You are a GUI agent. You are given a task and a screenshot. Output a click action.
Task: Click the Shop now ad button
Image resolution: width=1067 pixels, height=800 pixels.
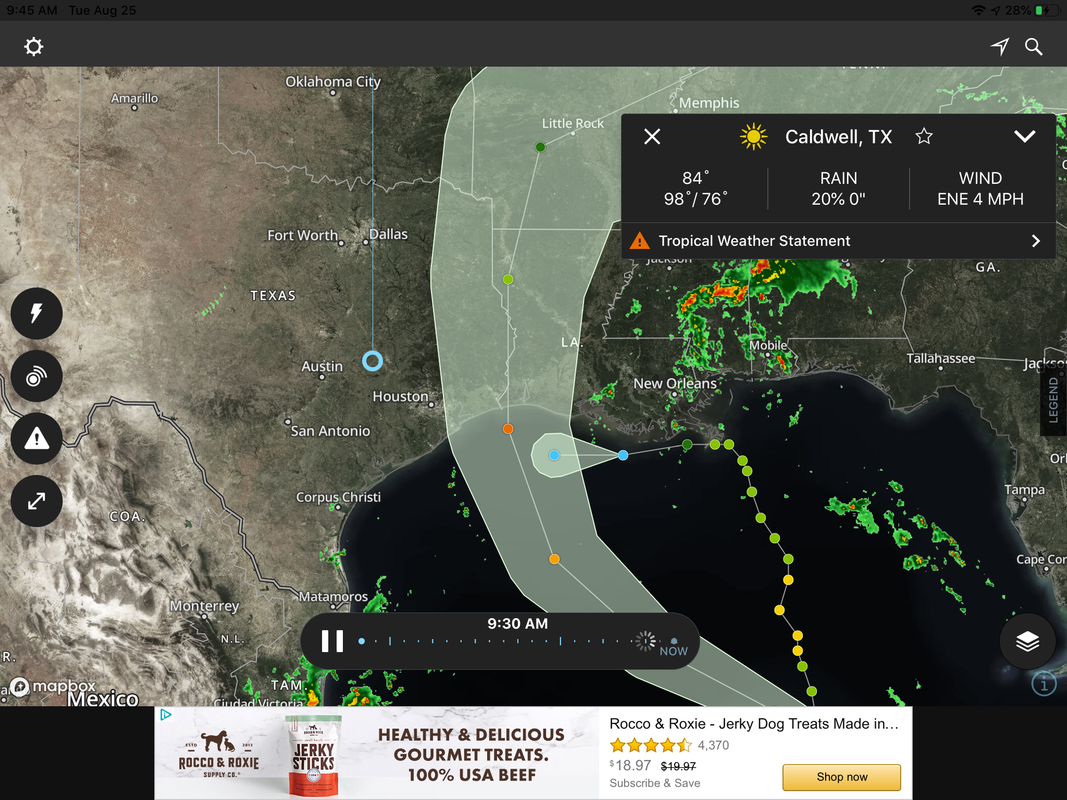pos(842,777)
